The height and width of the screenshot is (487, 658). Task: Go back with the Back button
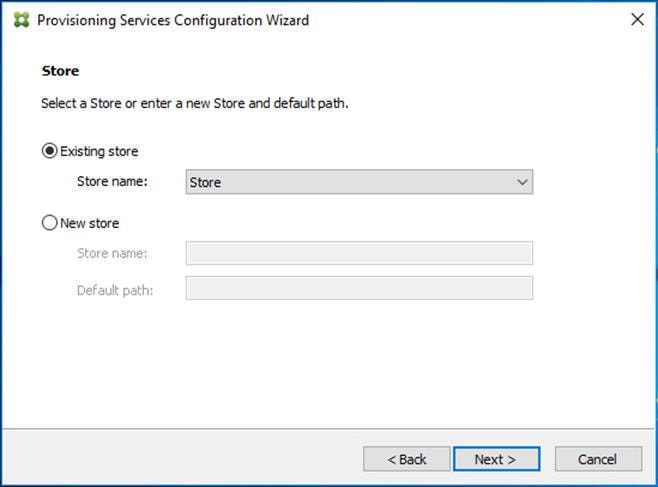(x=407, y=459)
